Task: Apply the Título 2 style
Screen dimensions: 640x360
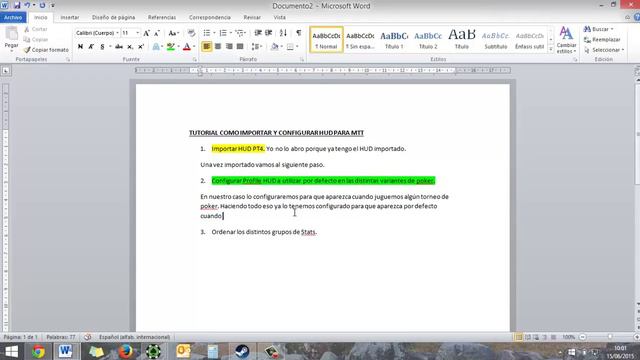Action: coord(428,40)
